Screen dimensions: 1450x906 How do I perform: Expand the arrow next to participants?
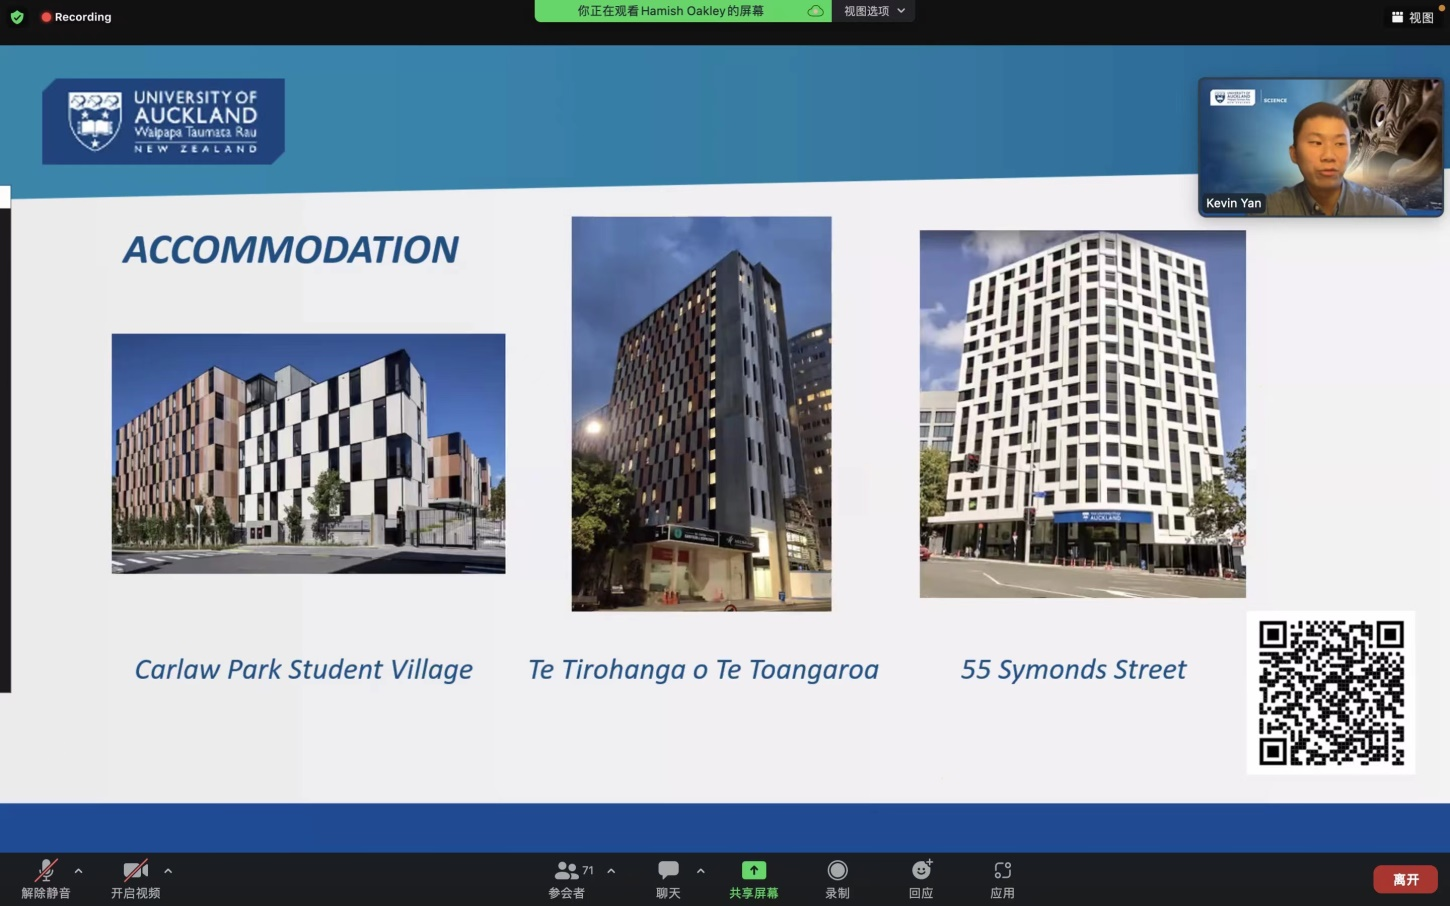611,871
